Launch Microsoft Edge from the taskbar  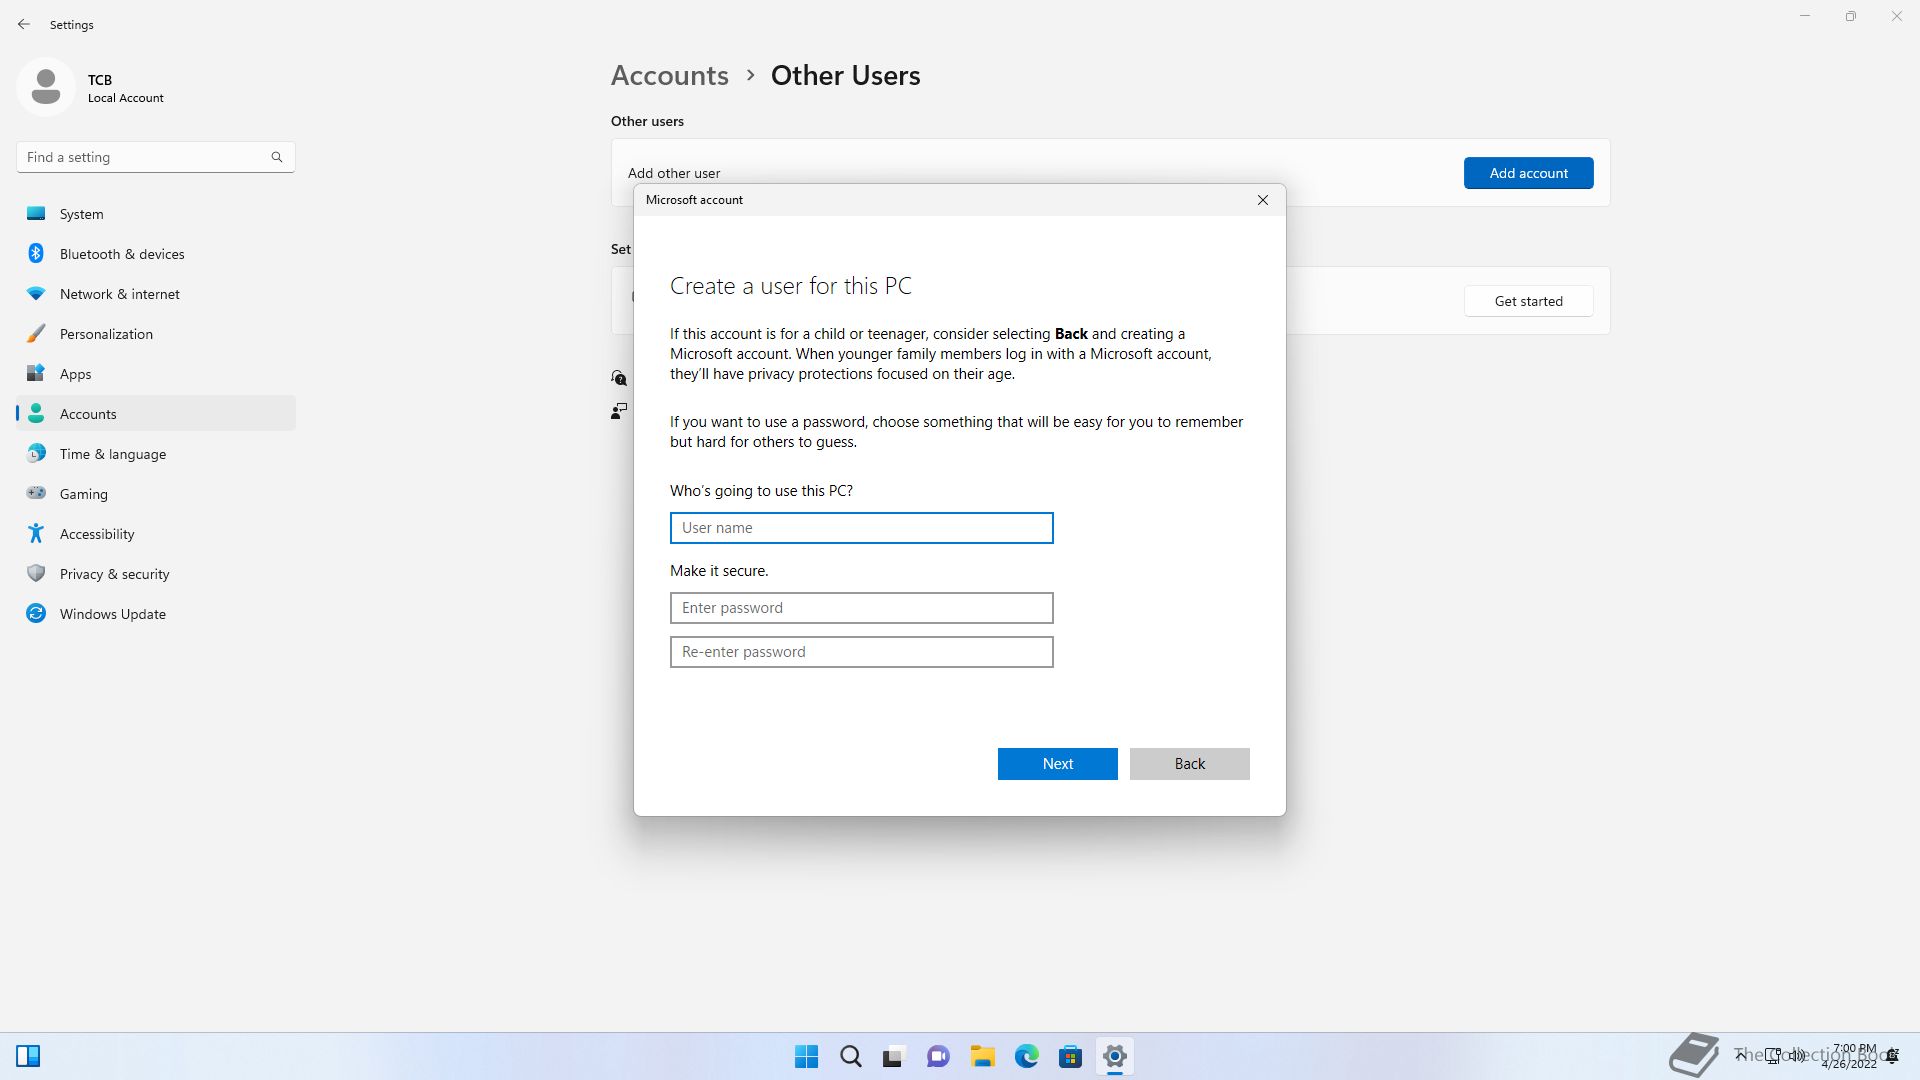pos(1026,1056)
